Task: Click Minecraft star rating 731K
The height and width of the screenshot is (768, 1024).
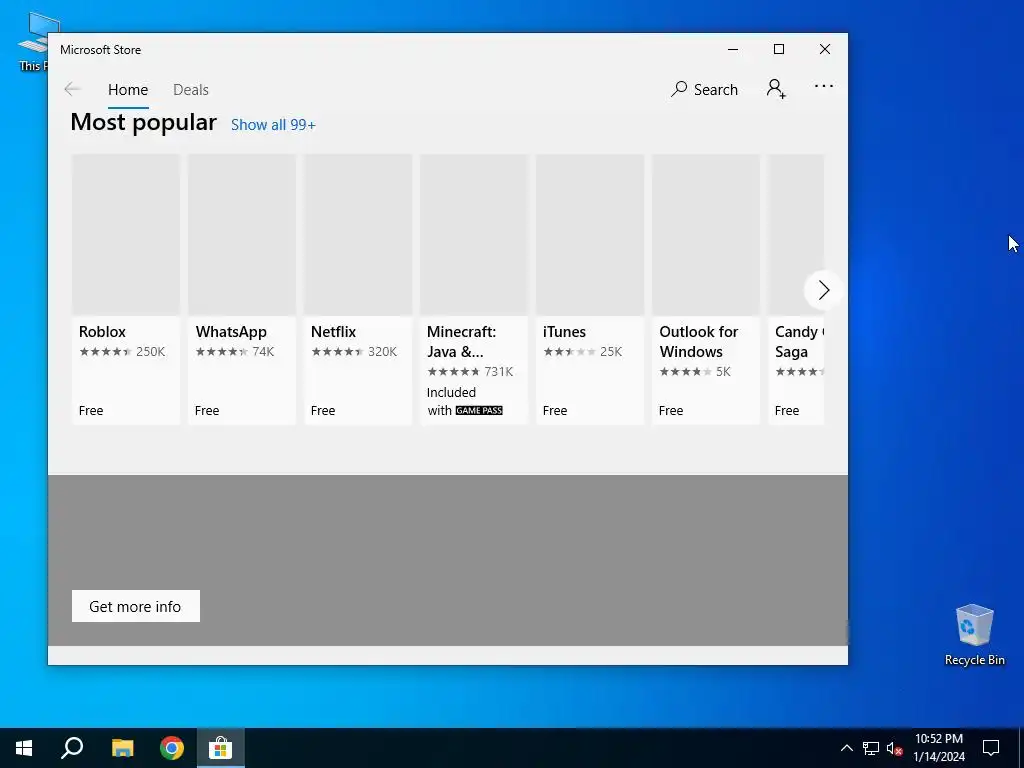Action: 470,372
